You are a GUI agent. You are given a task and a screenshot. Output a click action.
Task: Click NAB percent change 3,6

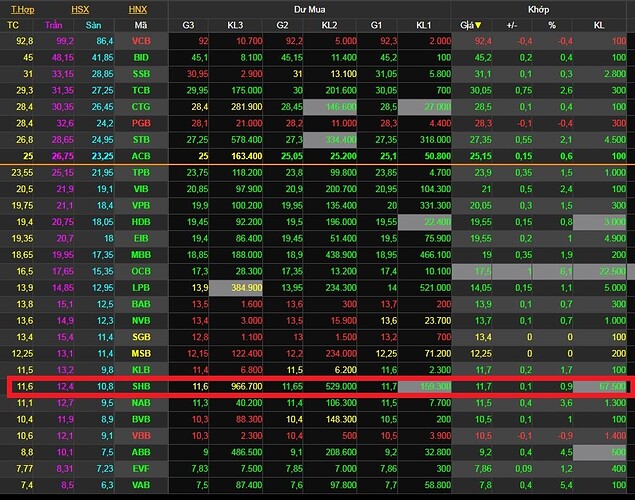[x=567, y=403]
